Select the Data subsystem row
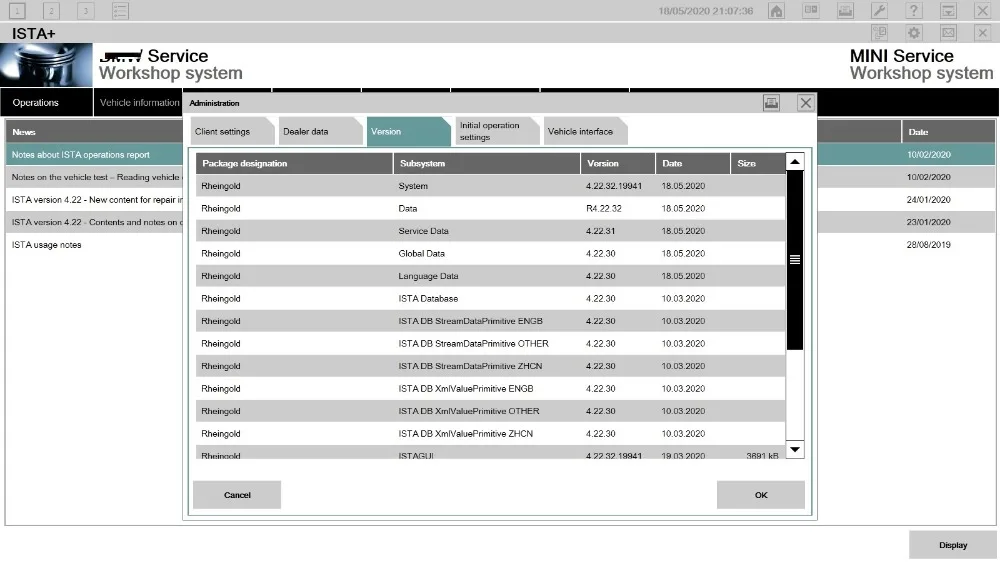 pyautogui.click(x=490, y=208)
